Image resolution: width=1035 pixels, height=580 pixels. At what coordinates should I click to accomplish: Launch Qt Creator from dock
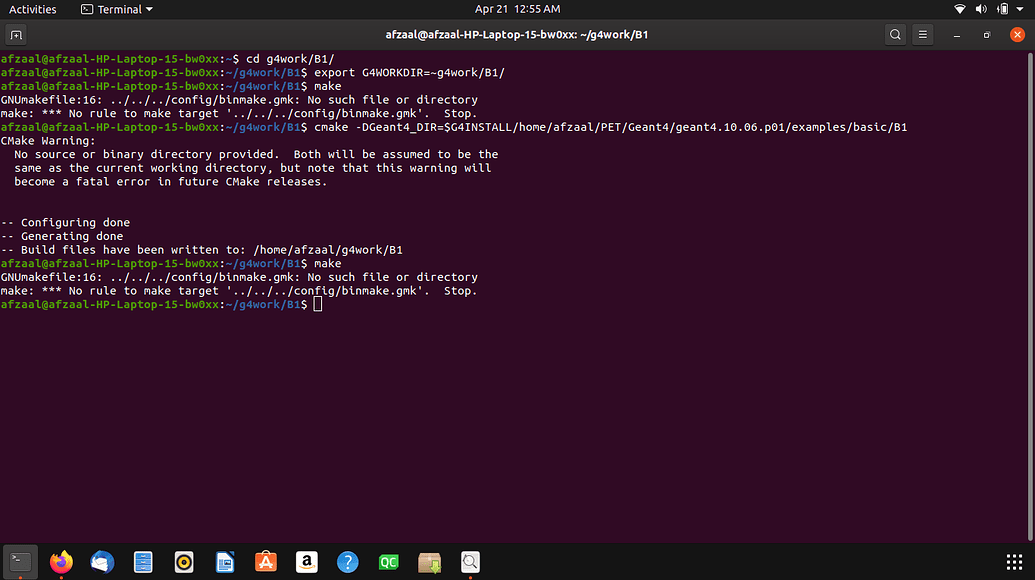pyautogui.click(x=389, y=562)
